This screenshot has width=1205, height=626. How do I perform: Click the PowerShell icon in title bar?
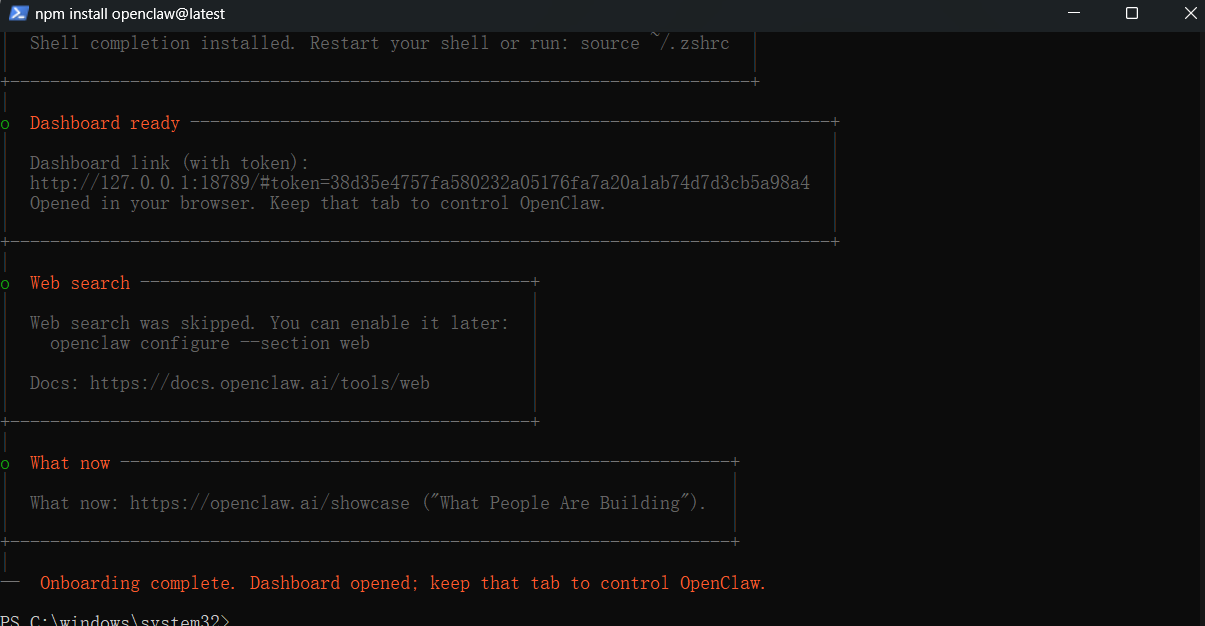[18, 14]
